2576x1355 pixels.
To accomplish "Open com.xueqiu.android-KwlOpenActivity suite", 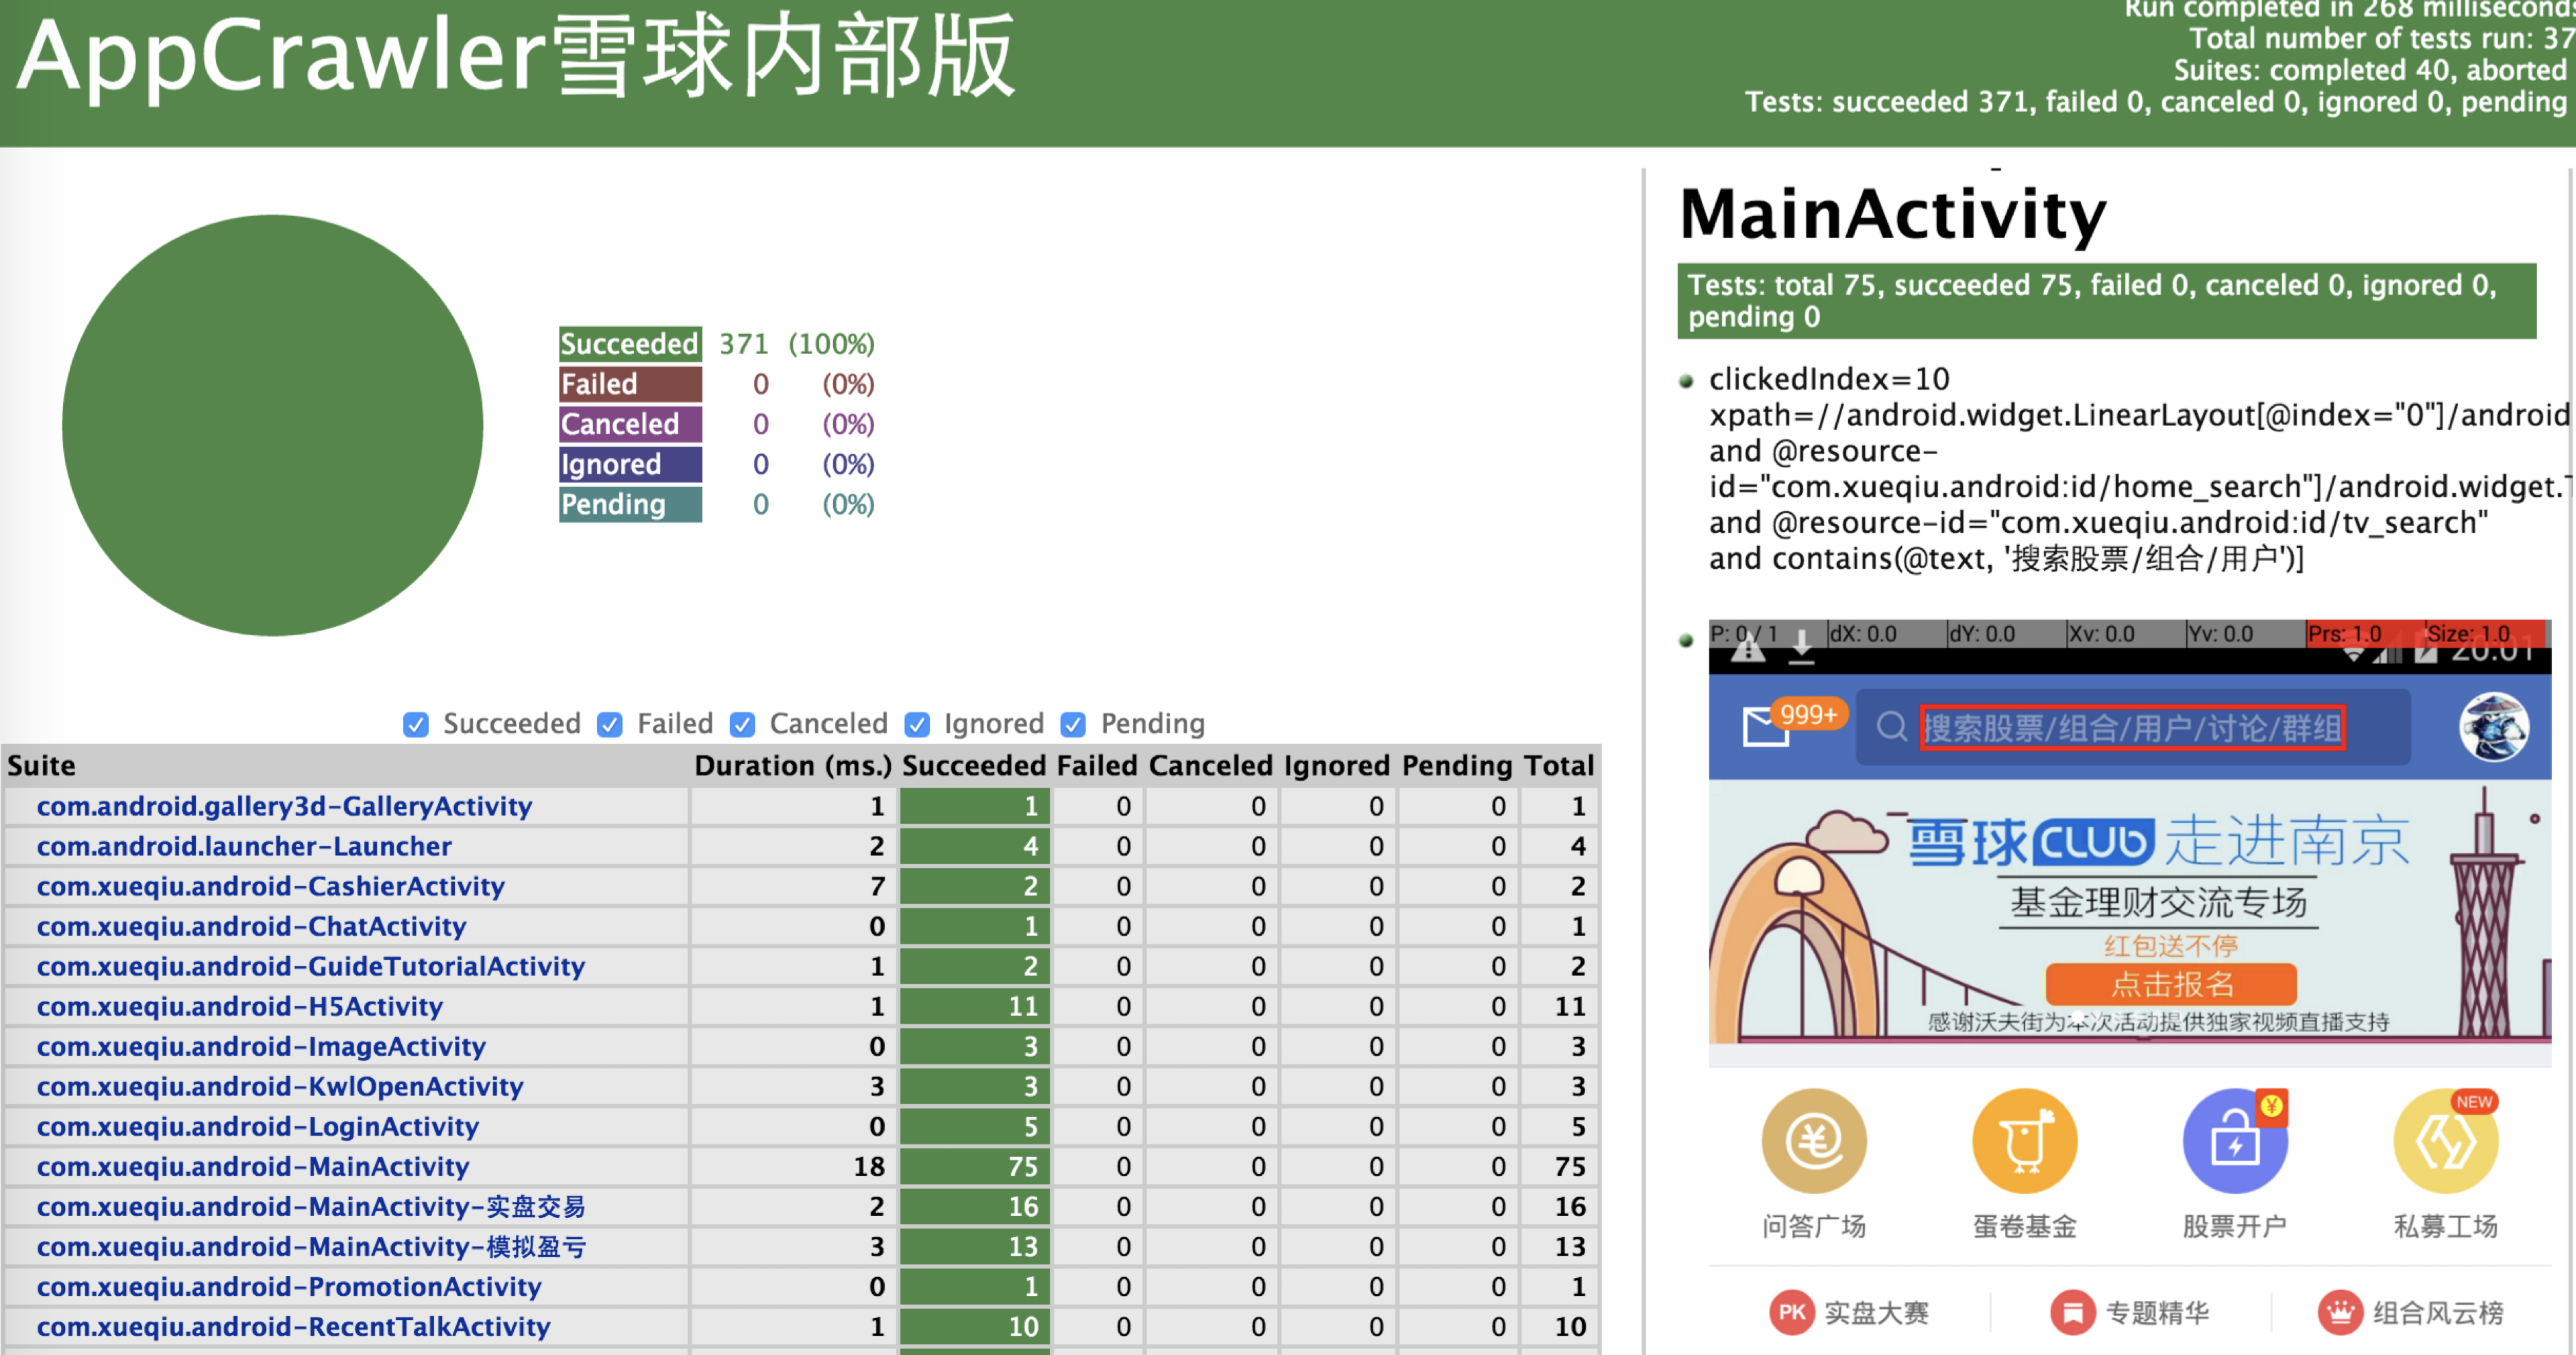I will pos(280,1086).
